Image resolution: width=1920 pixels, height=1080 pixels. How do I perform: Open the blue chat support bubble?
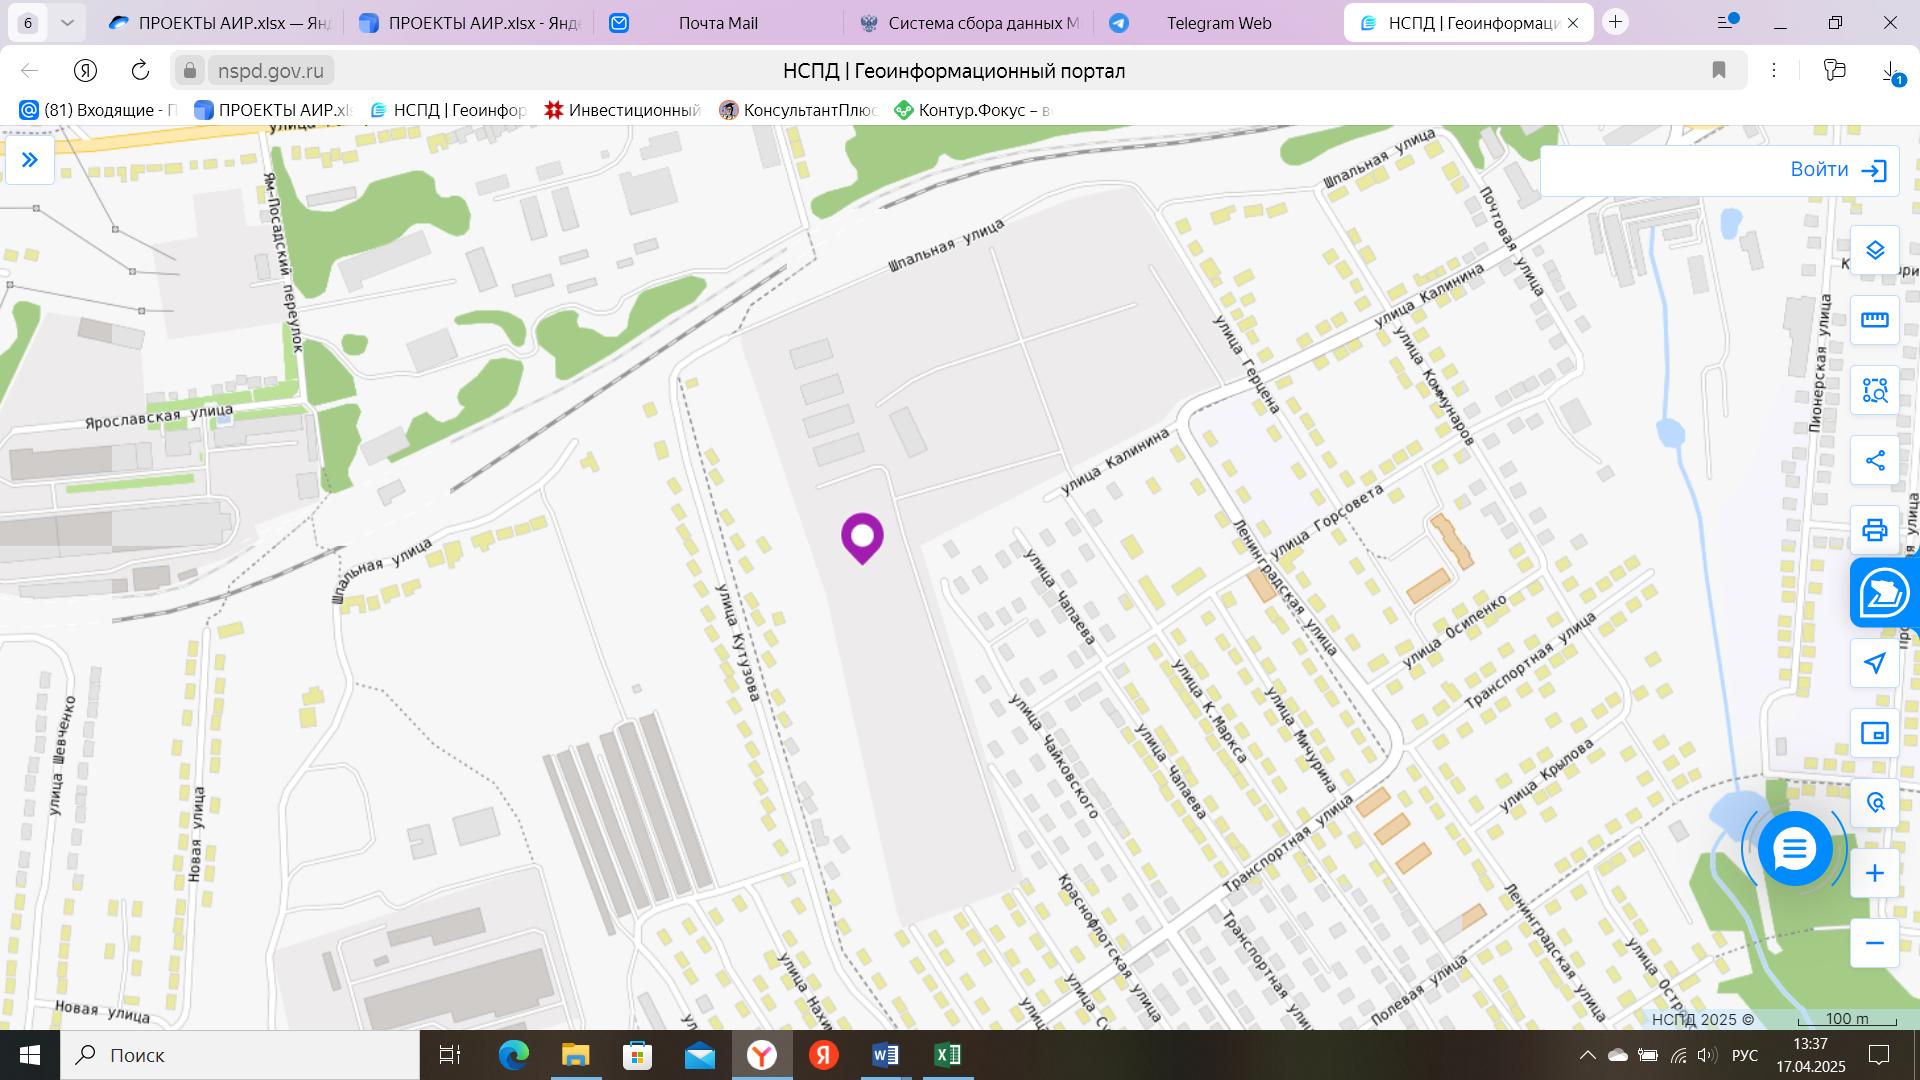click(x=1794, y=849)
